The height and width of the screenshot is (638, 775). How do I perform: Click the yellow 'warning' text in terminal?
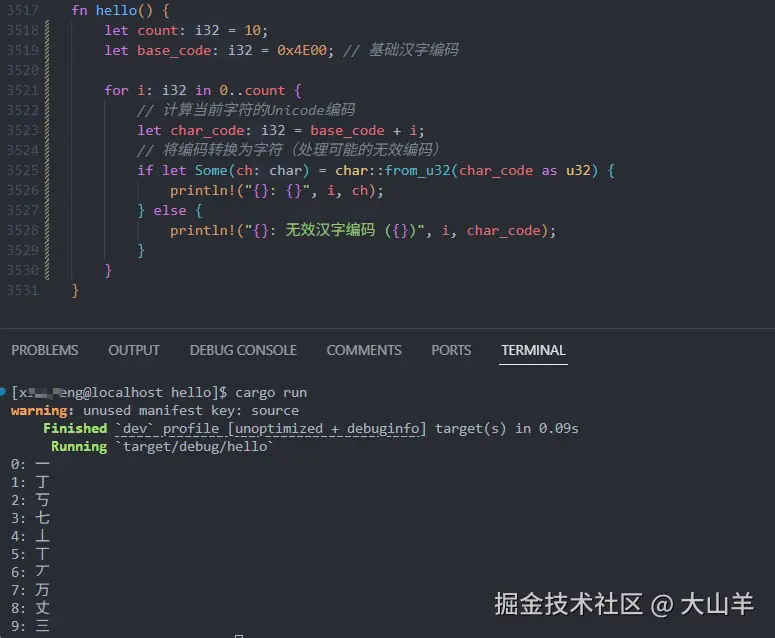pos(39,410)
